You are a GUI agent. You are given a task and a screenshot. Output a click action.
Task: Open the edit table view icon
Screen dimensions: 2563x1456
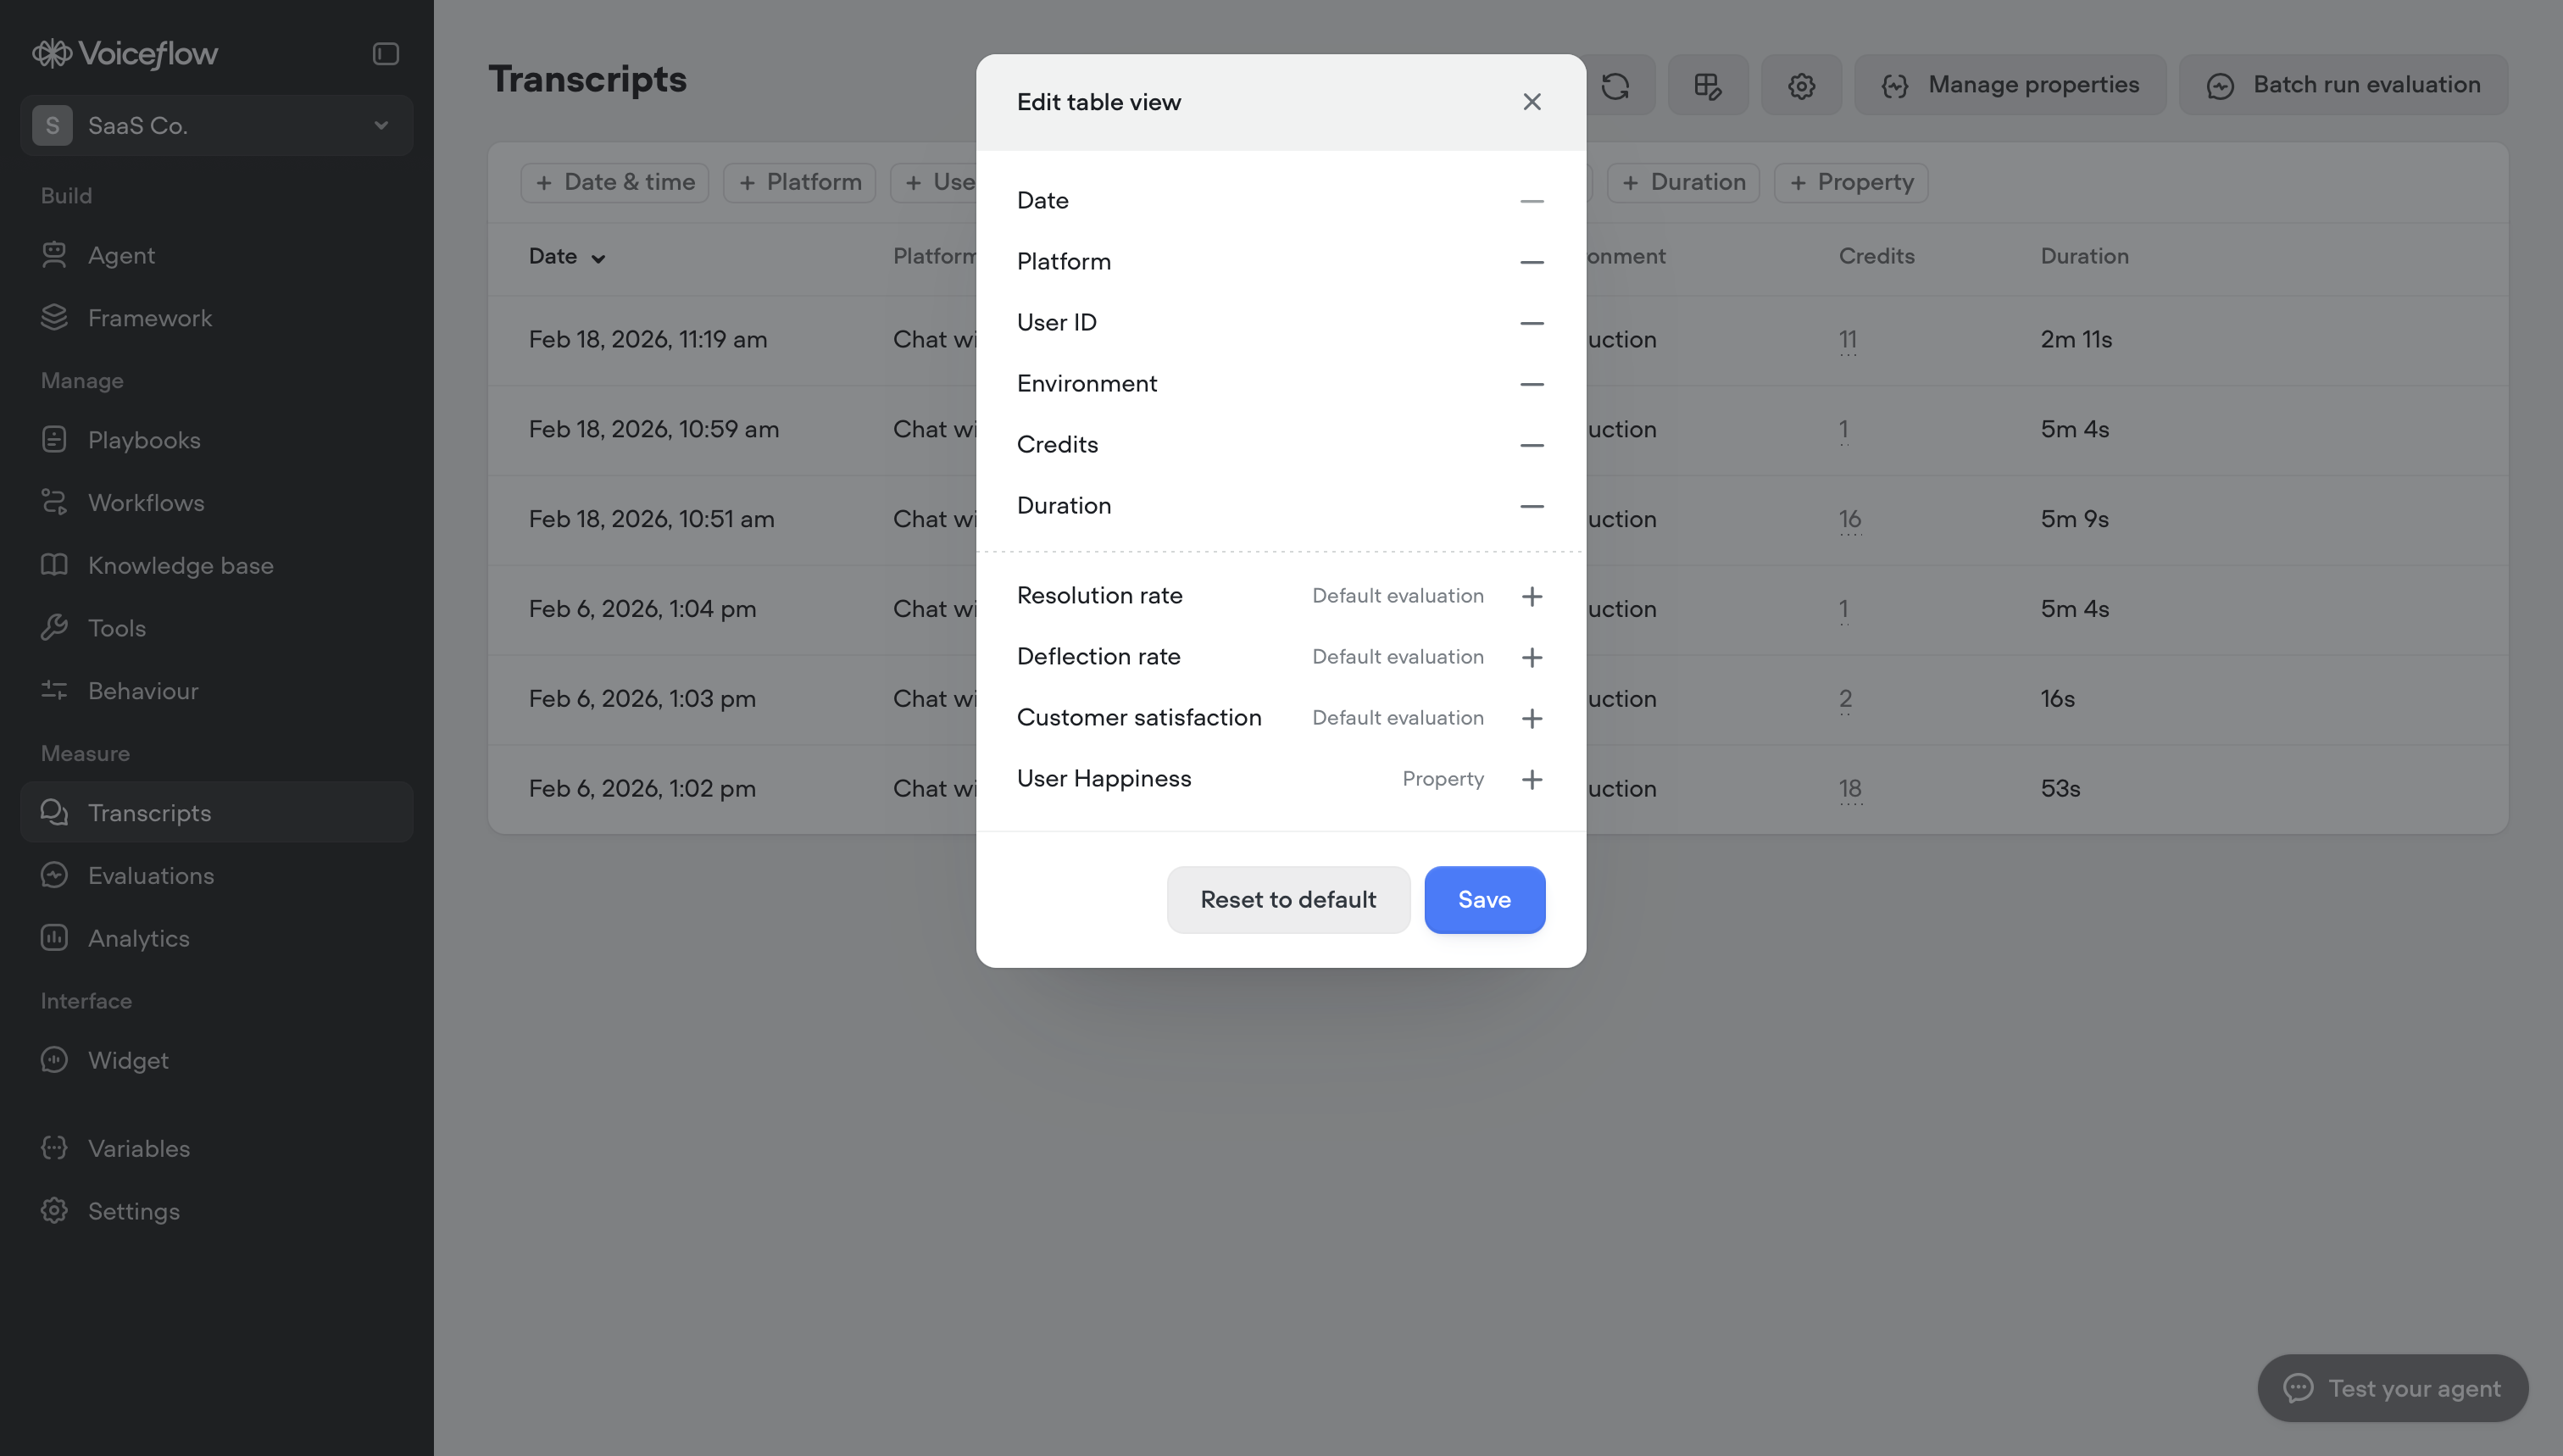point(1708,85)
